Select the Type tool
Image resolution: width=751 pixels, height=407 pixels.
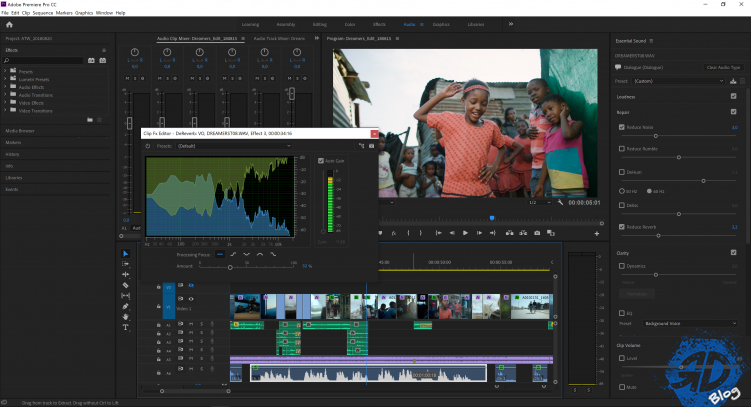126,327
